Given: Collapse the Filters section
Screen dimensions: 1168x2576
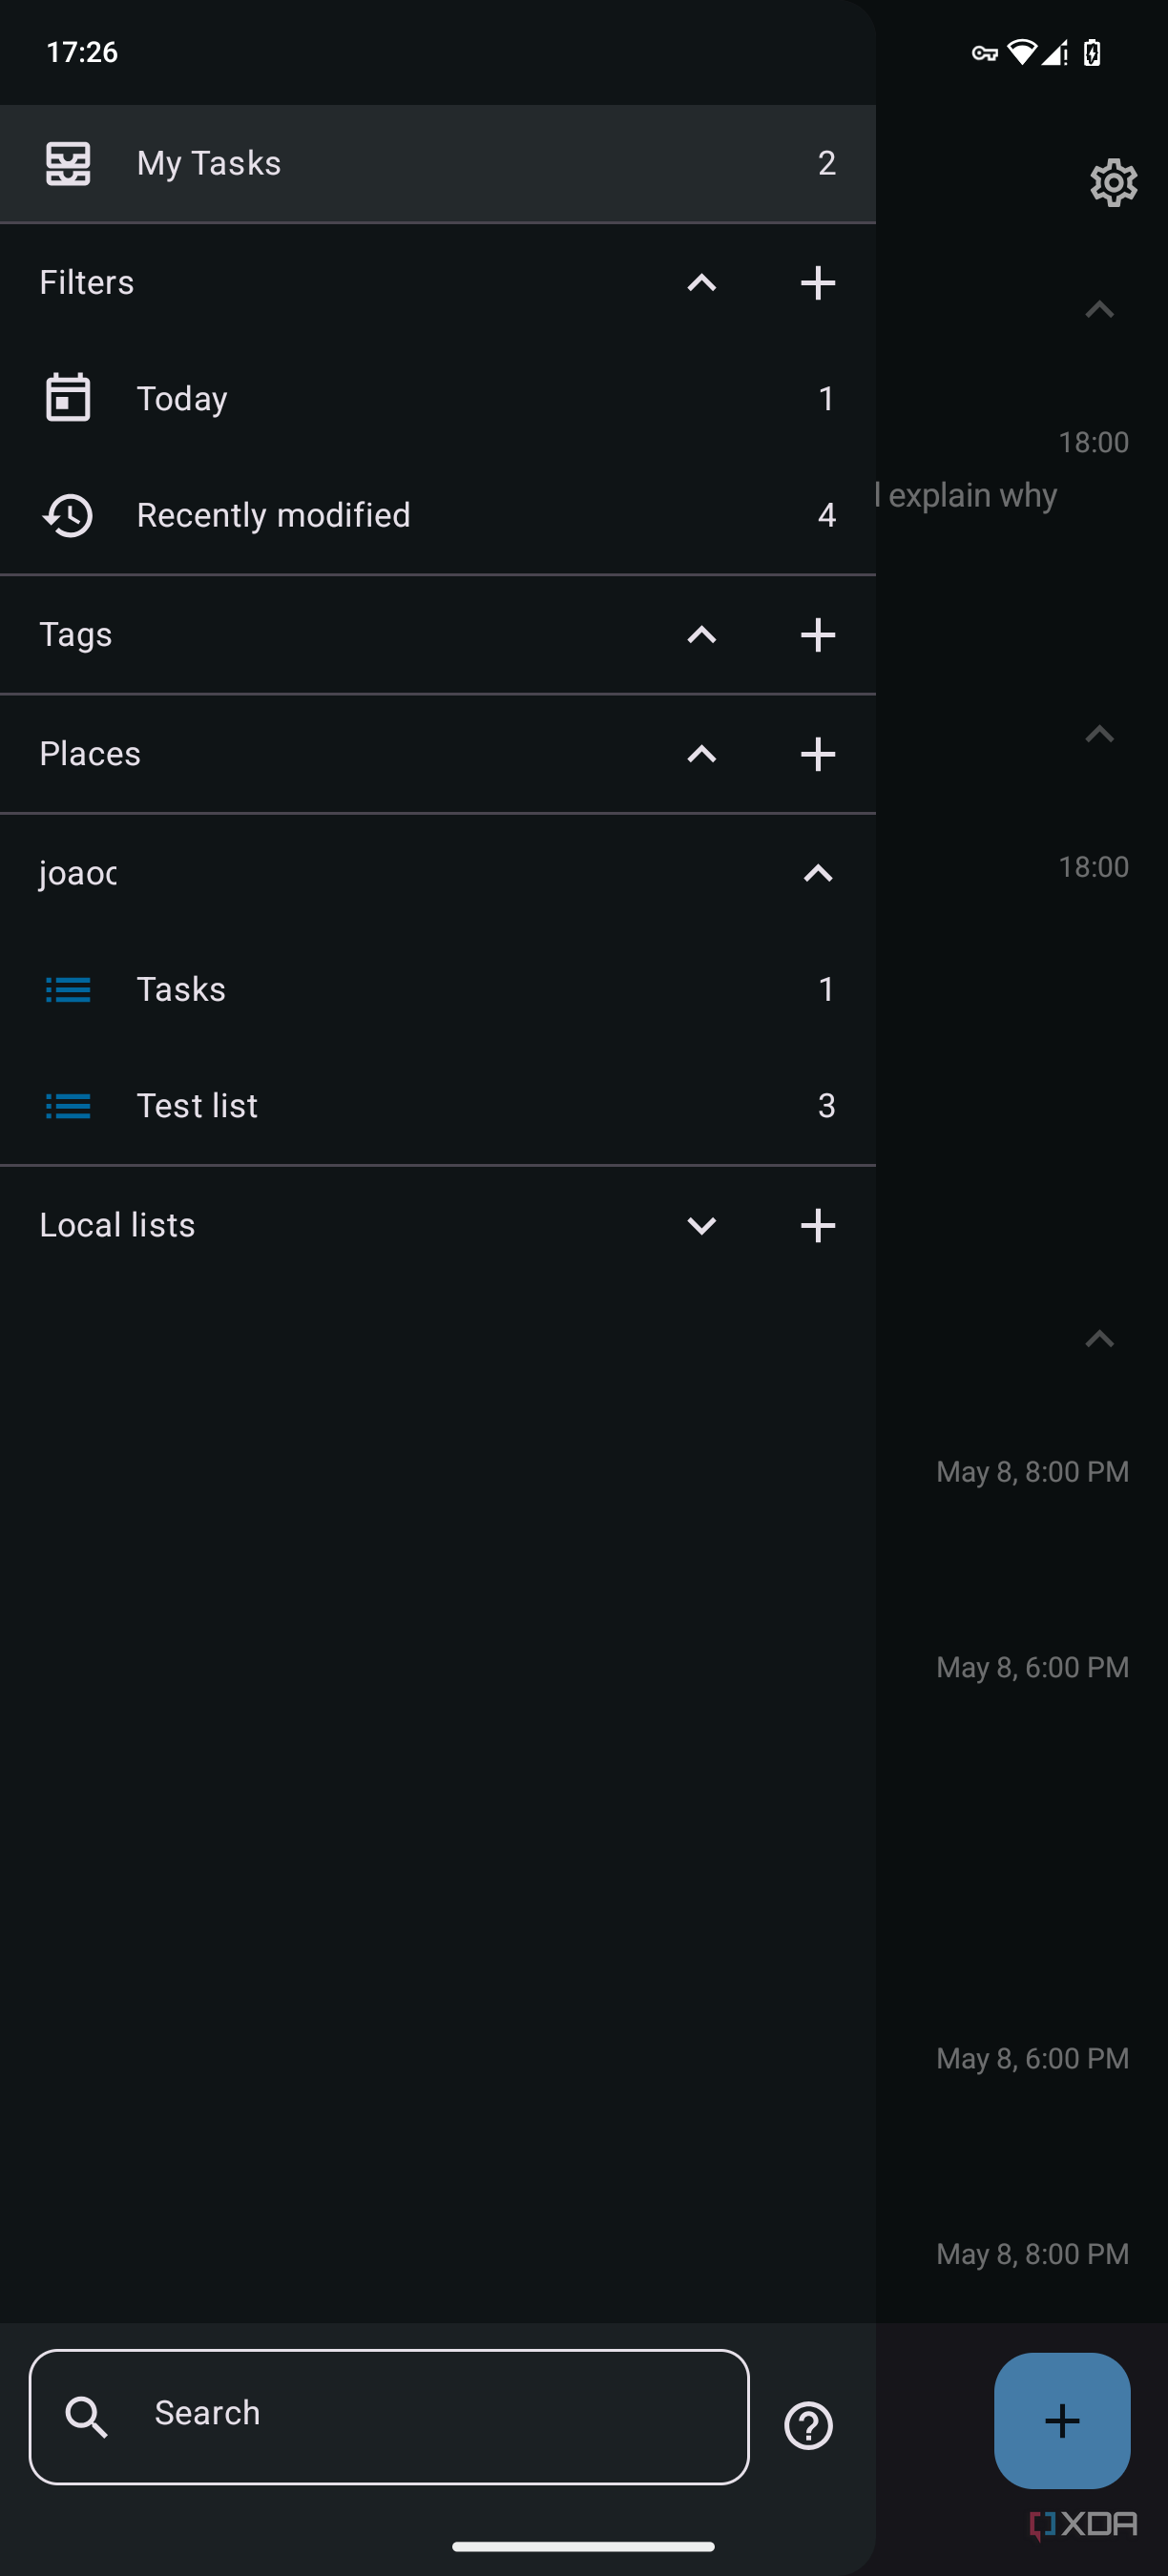Looking at the screenshot, I should point(701,283).
